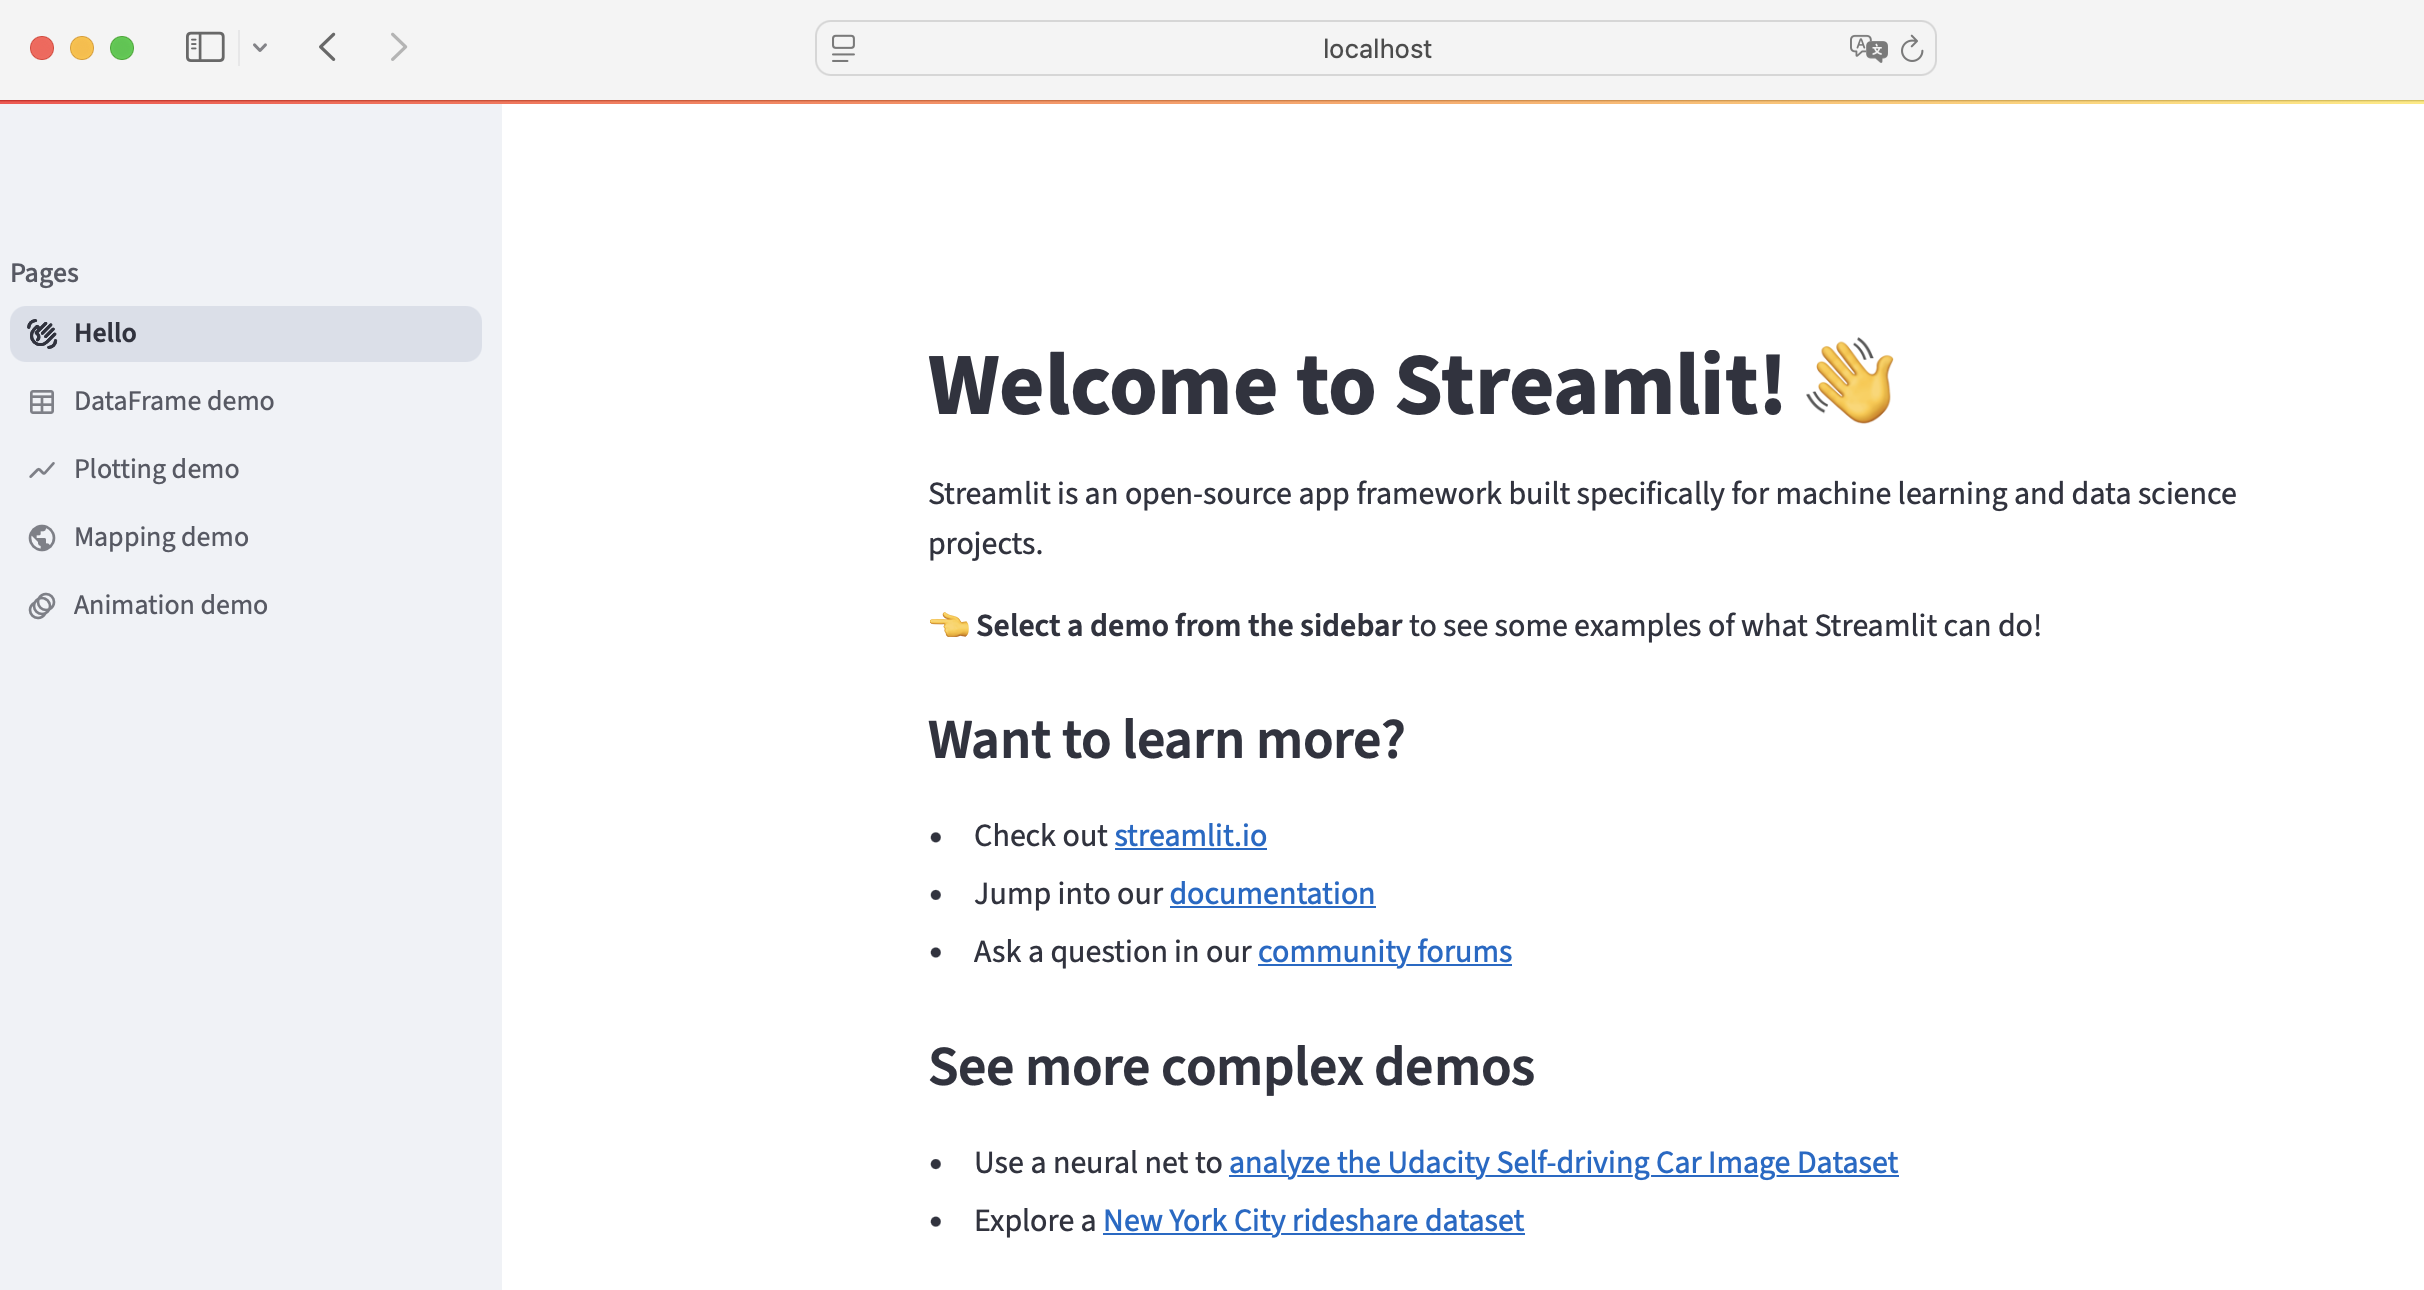Toggle the Safari sidebar
The image size is (2424, 1290).
204,46
